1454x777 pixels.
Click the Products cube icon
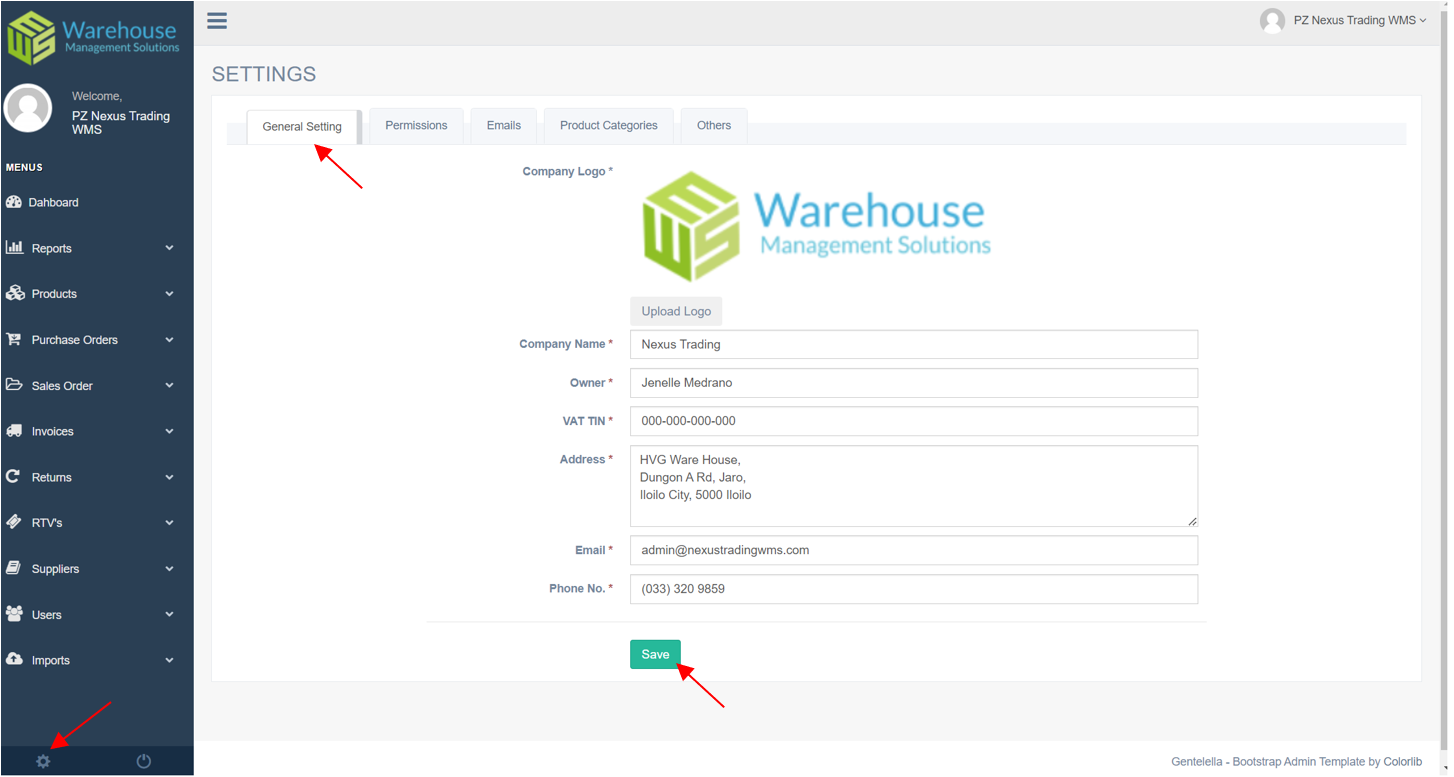point(16,293)
